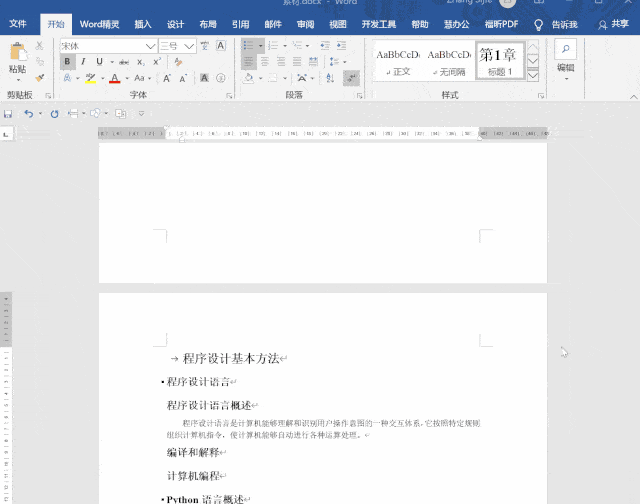The image size is (640, 504).
Task: Toggle superscript formatting
Action: tap(157, 62)
